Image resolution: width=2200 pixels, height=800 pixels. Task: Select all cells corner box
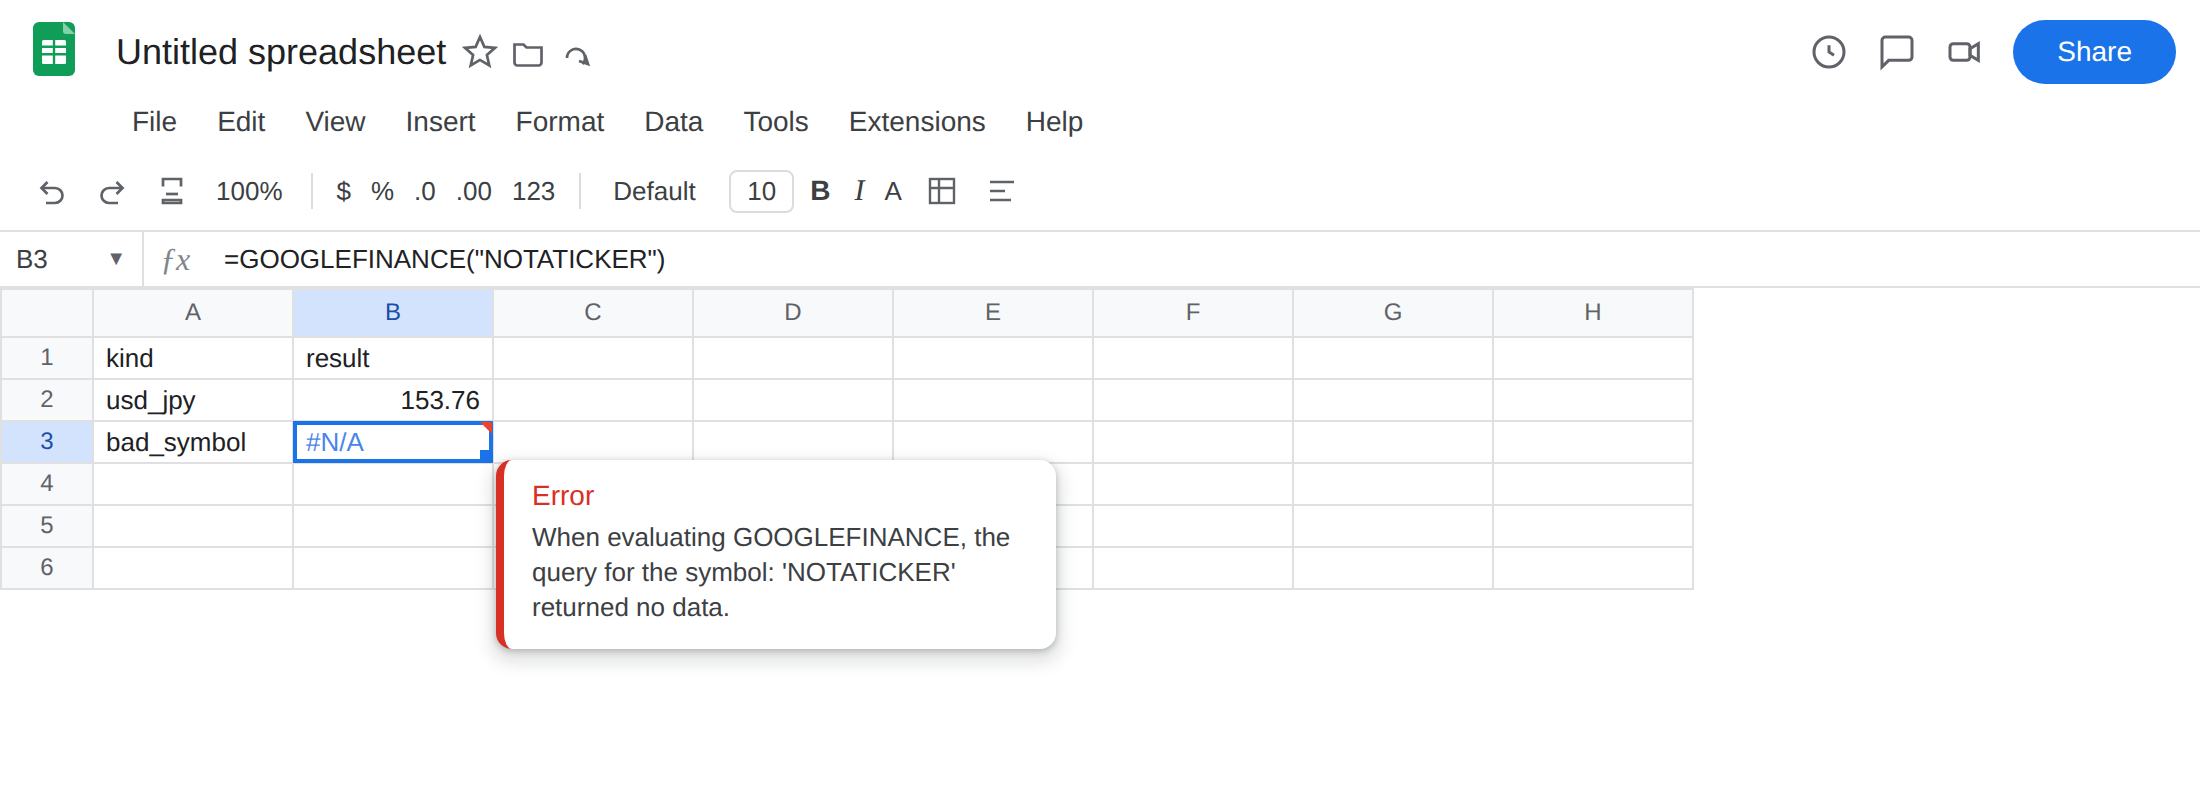pyautogui.click(x=47, y=312)
